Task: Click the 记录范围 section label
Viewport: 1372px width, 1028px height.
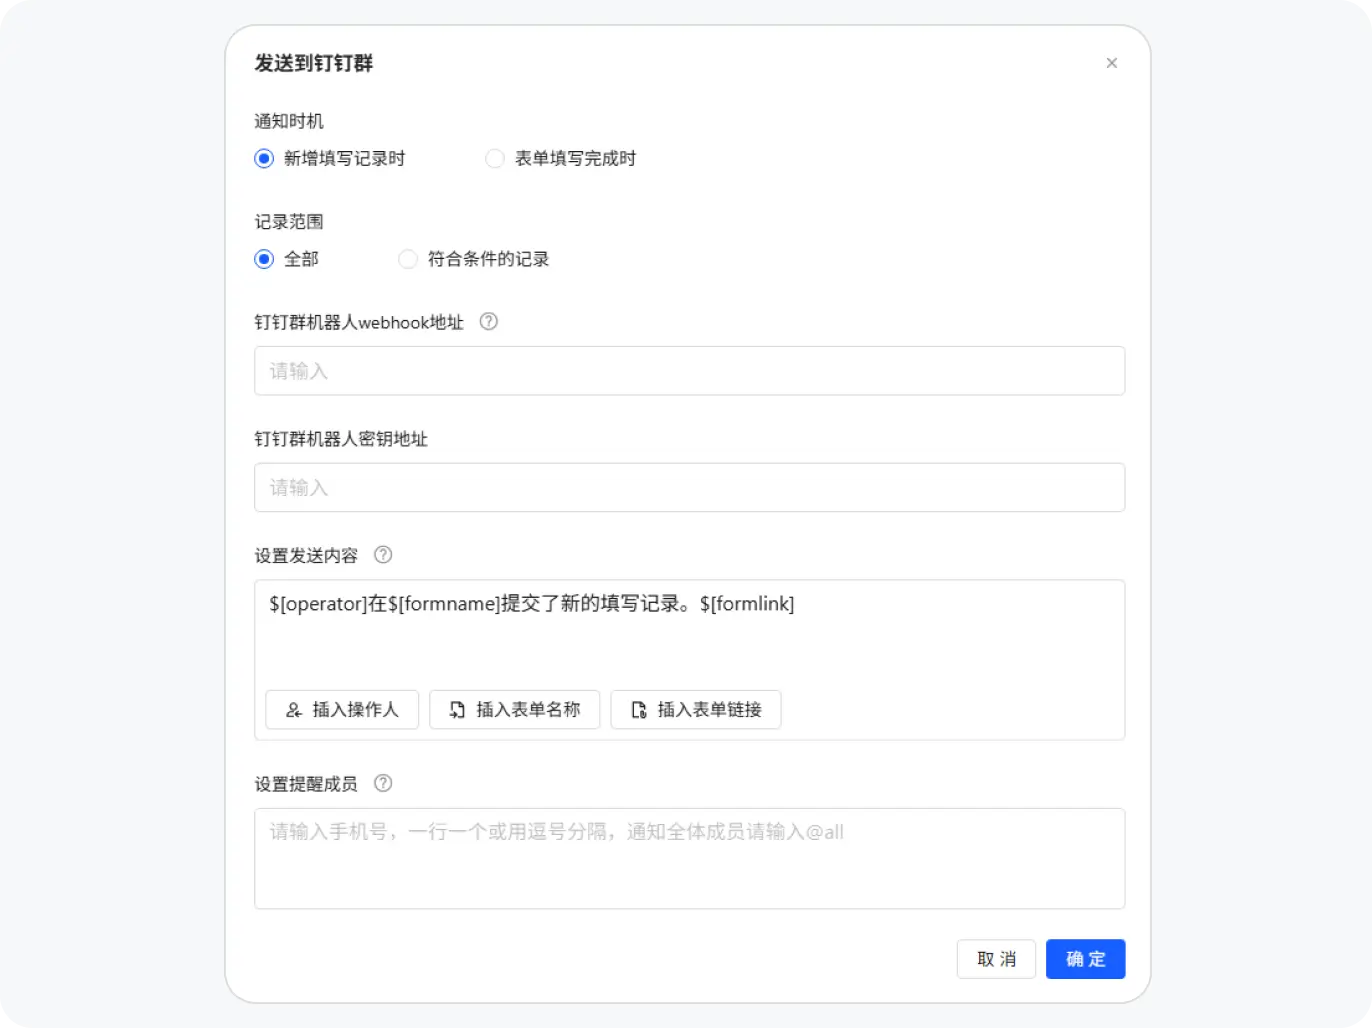Action: [289, 222]
